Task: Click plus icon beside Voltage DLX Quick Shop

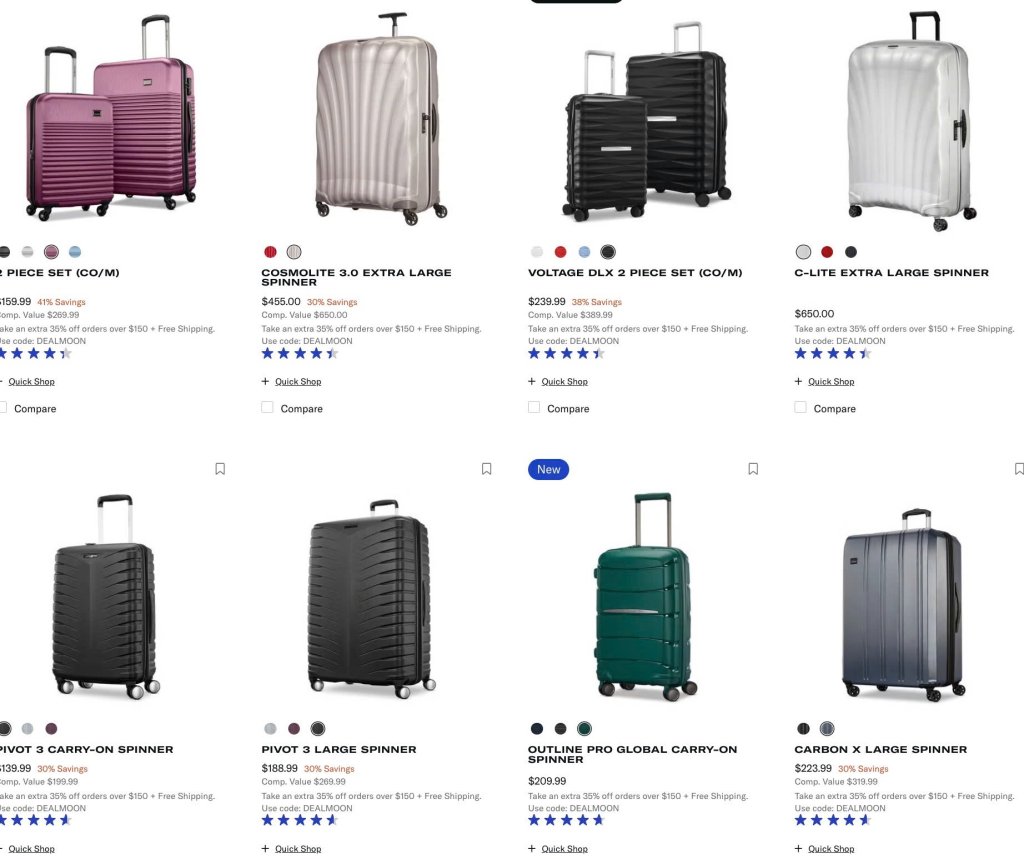Action: click(x=532, y=381)
